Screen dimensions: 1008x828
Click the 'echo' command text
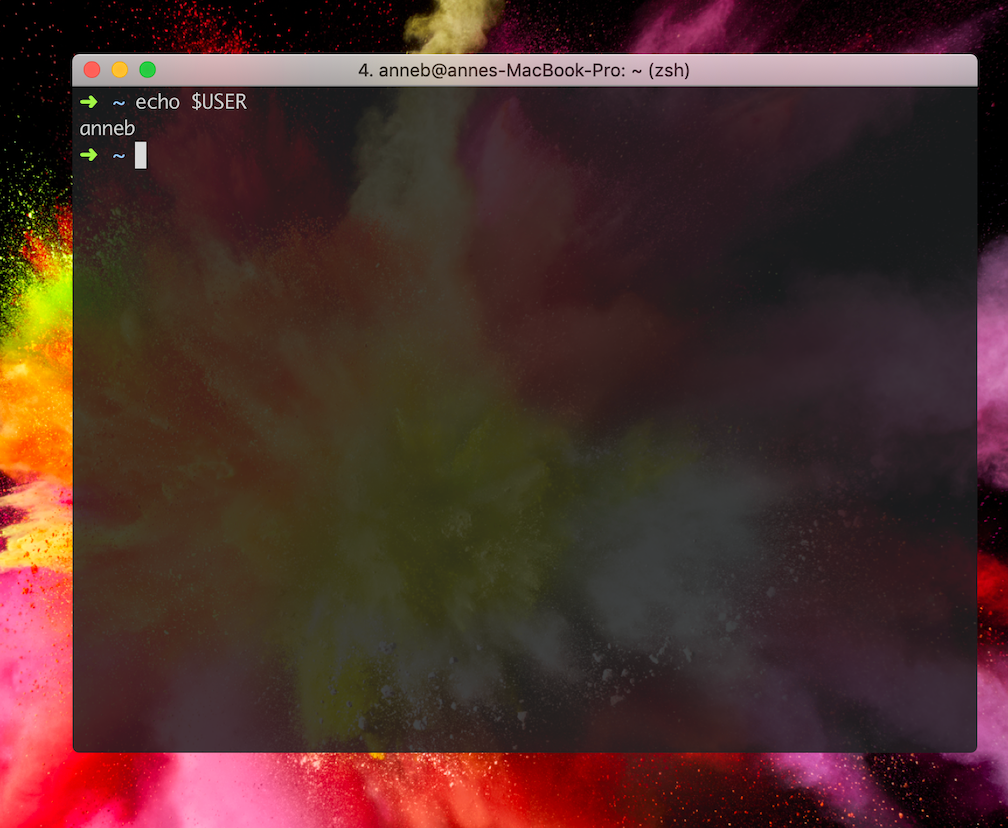pyautogui.click(x=158, y=101)
